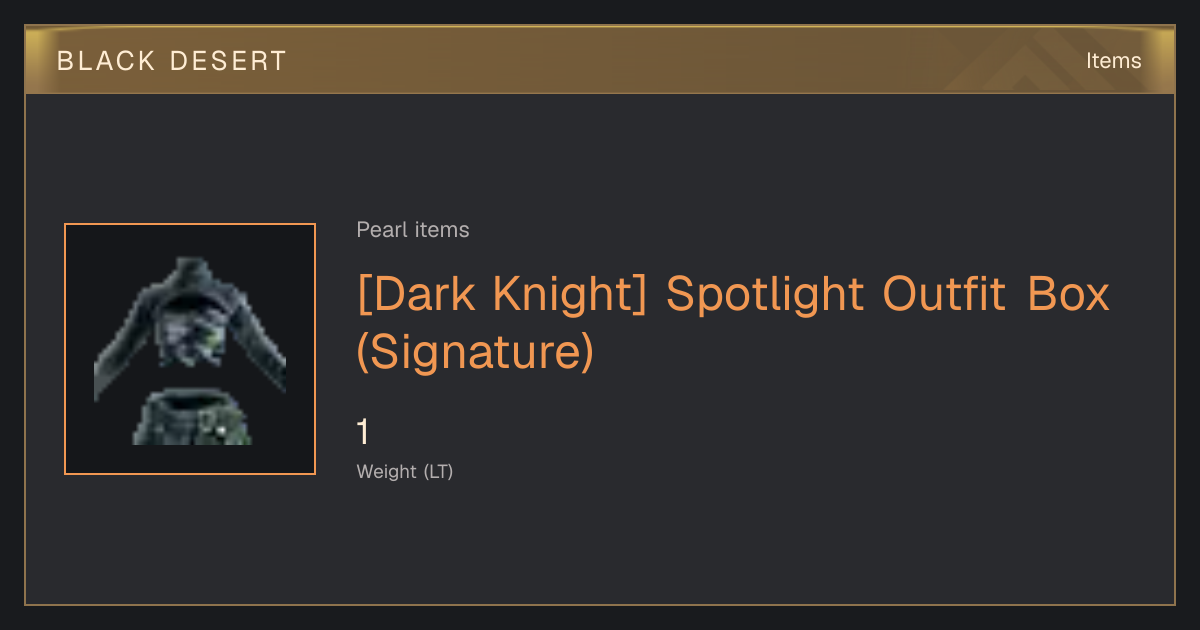Select the word Spotlight in item title

tap(765, 294)
